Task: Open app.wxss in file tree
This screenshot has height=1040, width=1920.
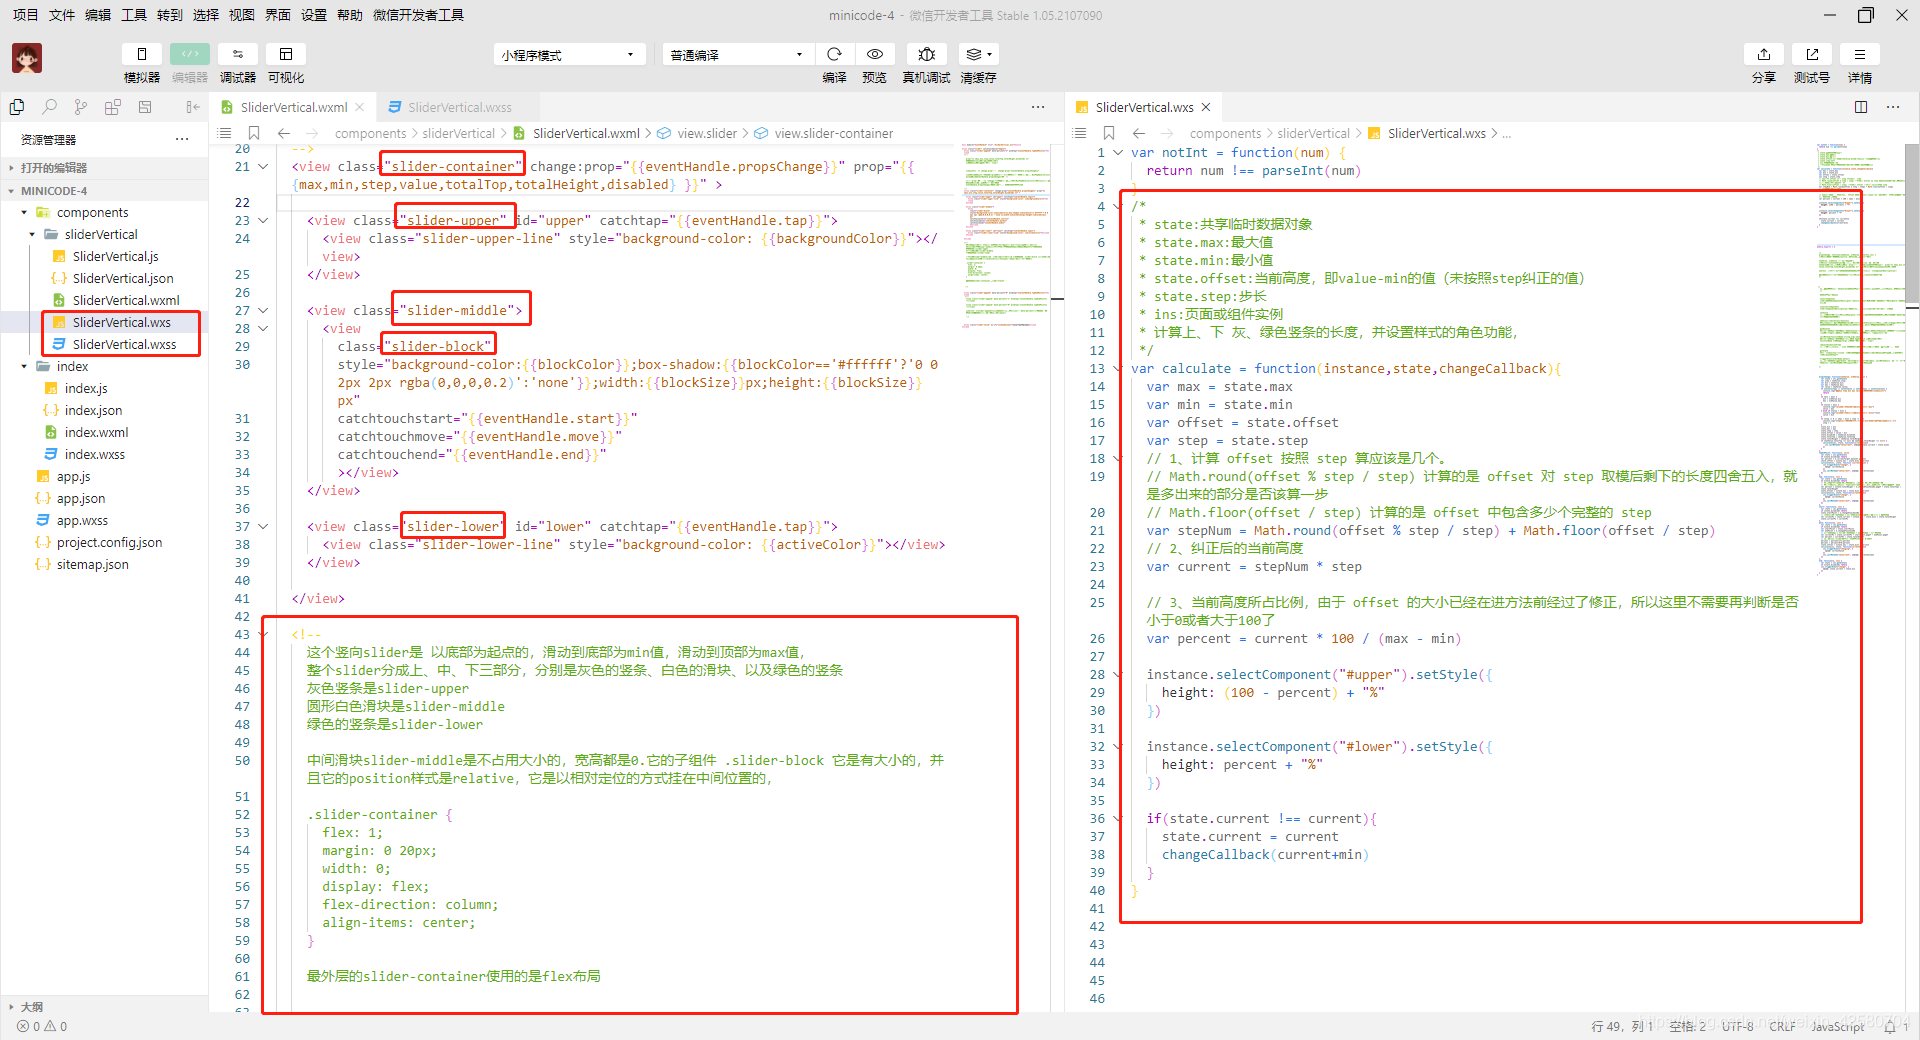Action: click(x=104, y=520)
